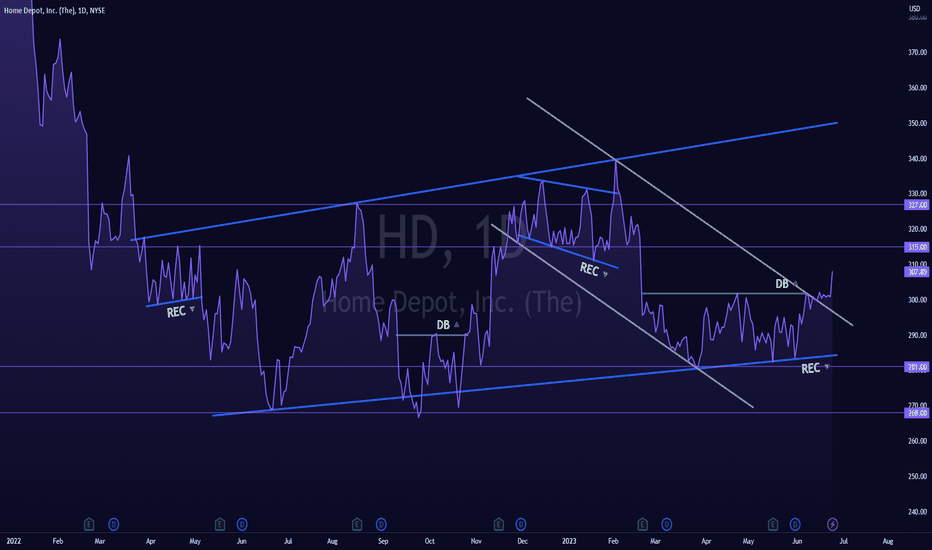Image resolution: width=932 pixels, height=550 pixels.
Task: Open the dividend marker at September 2022
Action: pos(381,524)
